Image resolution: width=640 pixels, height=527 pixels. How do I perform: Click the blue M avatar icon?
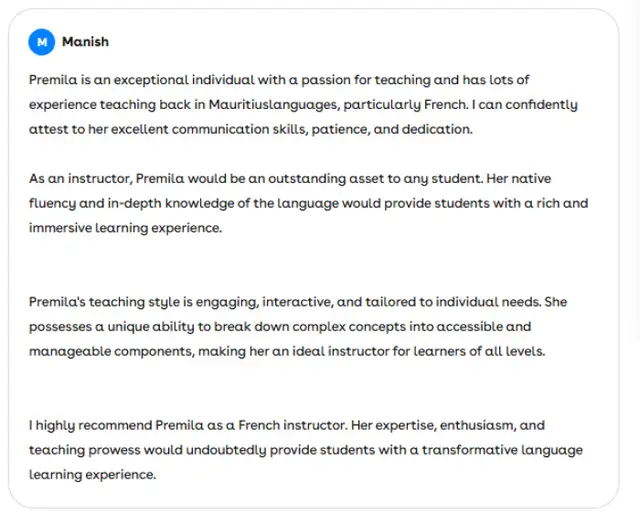(x=42, y=42)
